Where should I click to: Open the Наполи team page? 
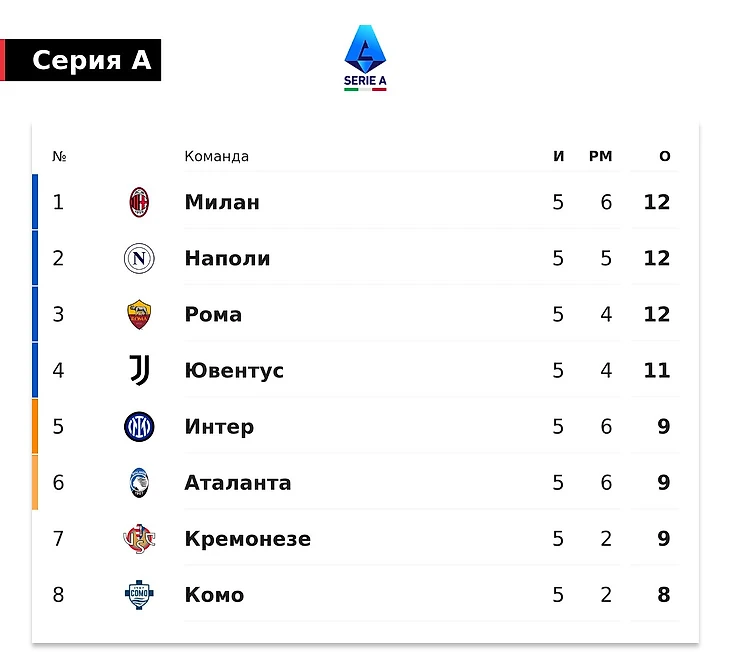coord(227,258)
